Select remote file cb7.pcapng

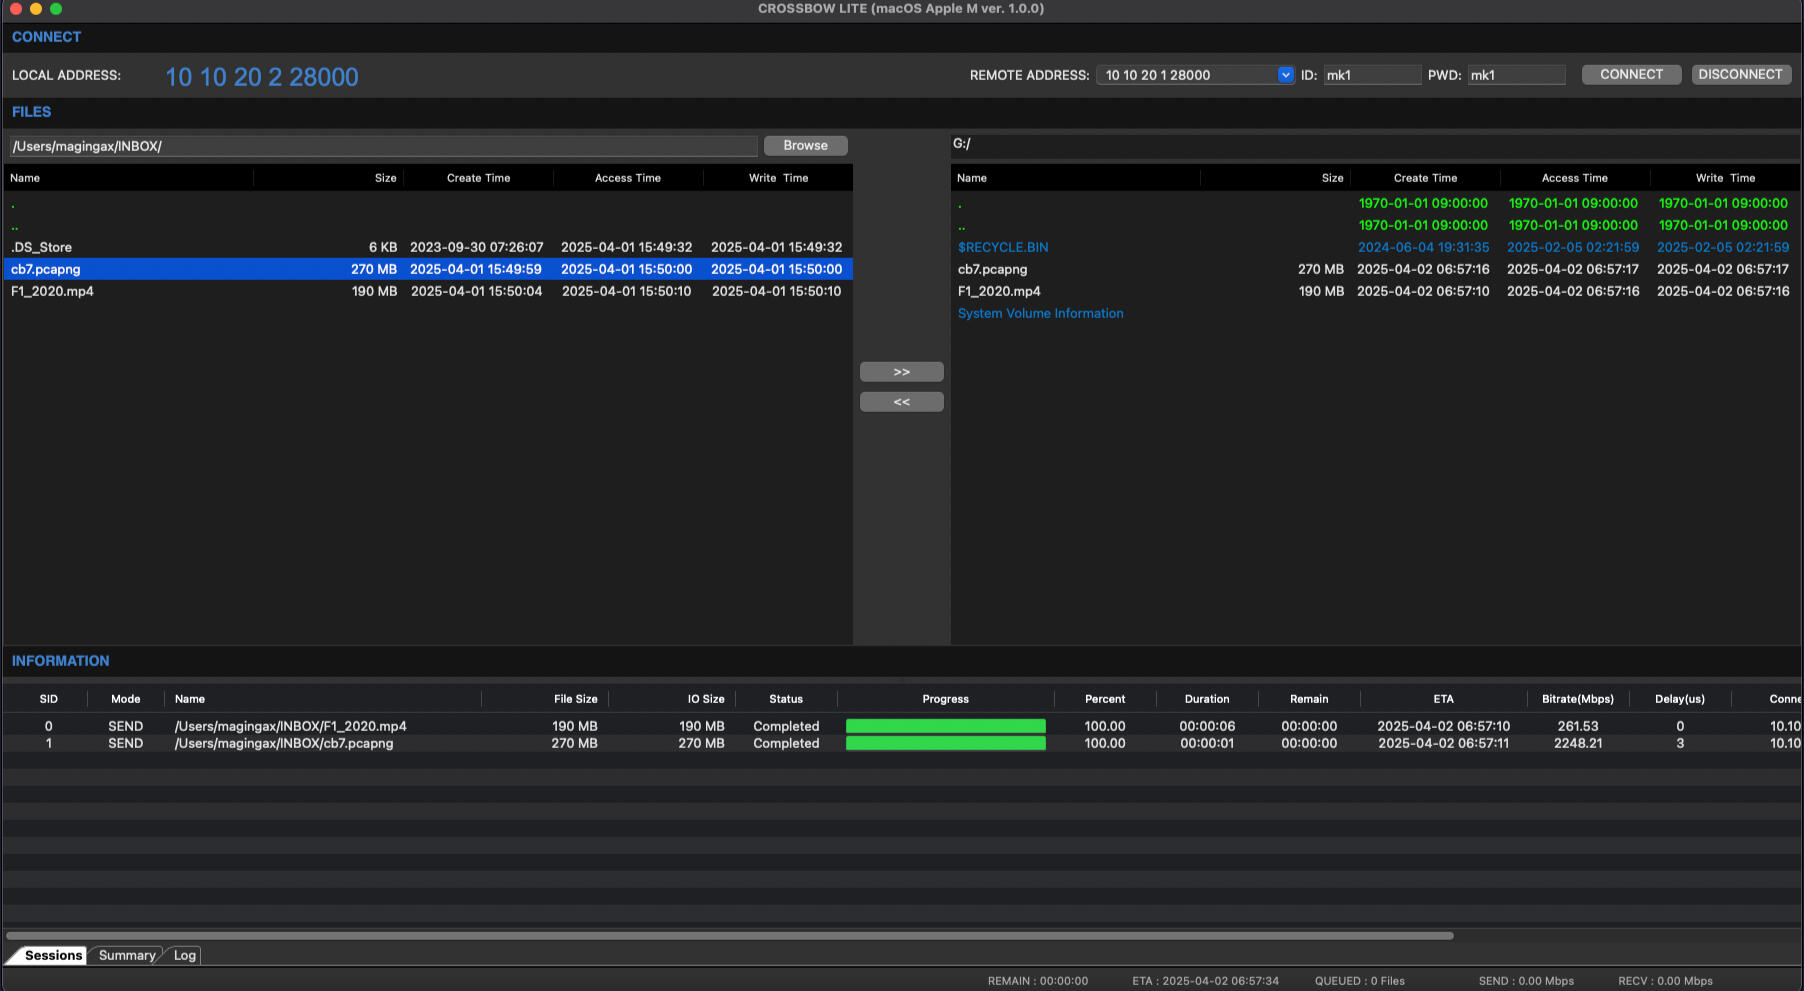click(x=992, y=269)
